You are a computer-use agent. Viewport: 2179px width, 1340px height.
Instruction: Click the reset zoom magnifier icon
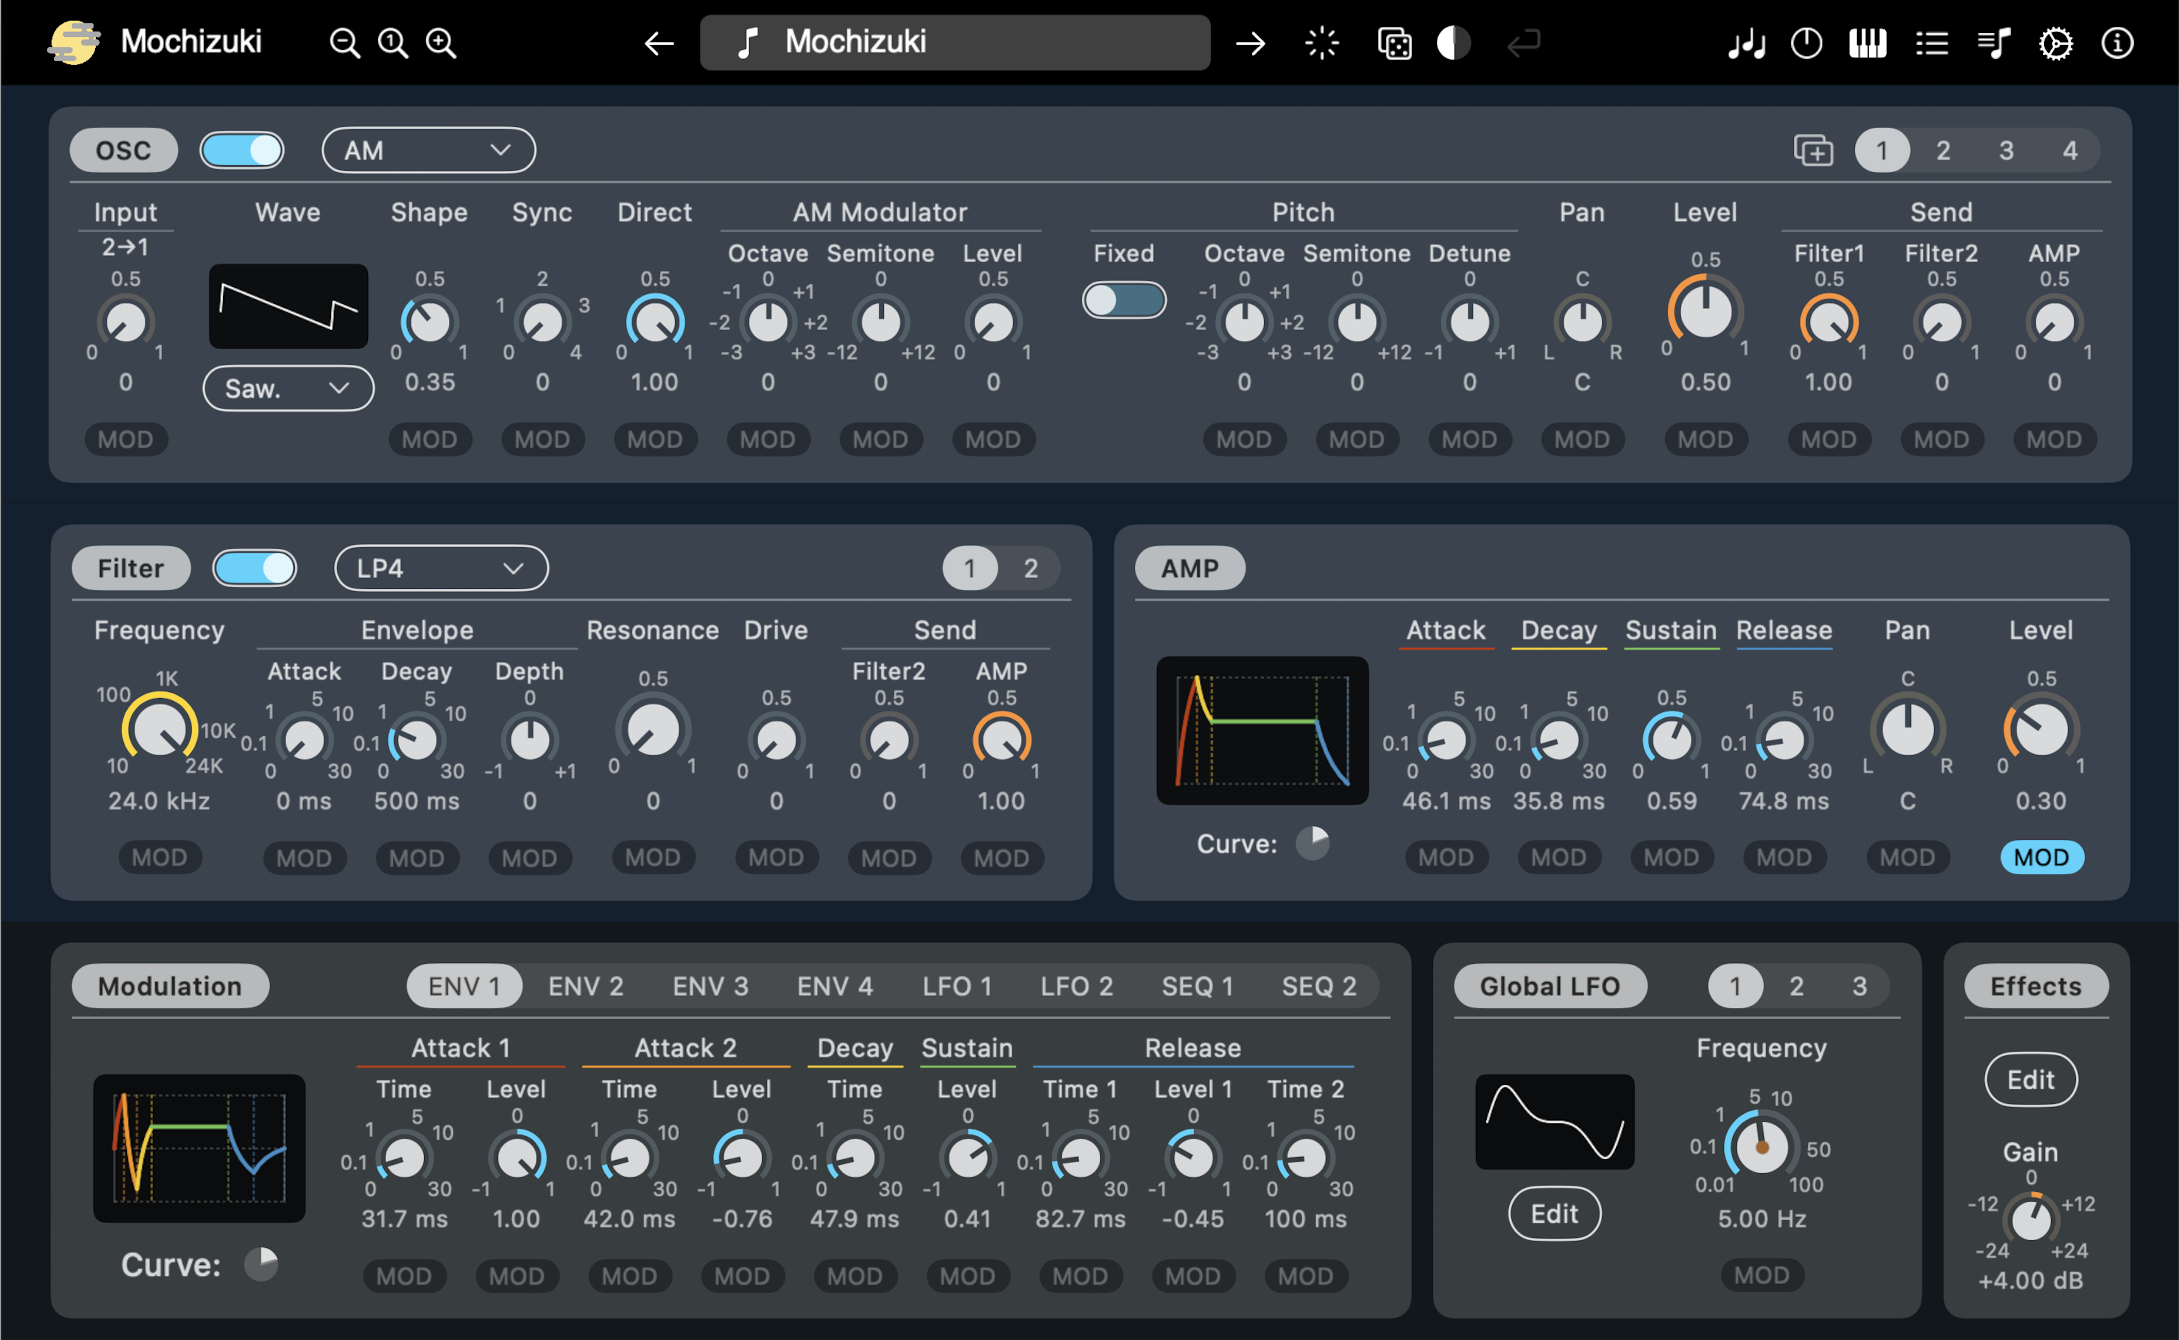click(x=392, y=43)
